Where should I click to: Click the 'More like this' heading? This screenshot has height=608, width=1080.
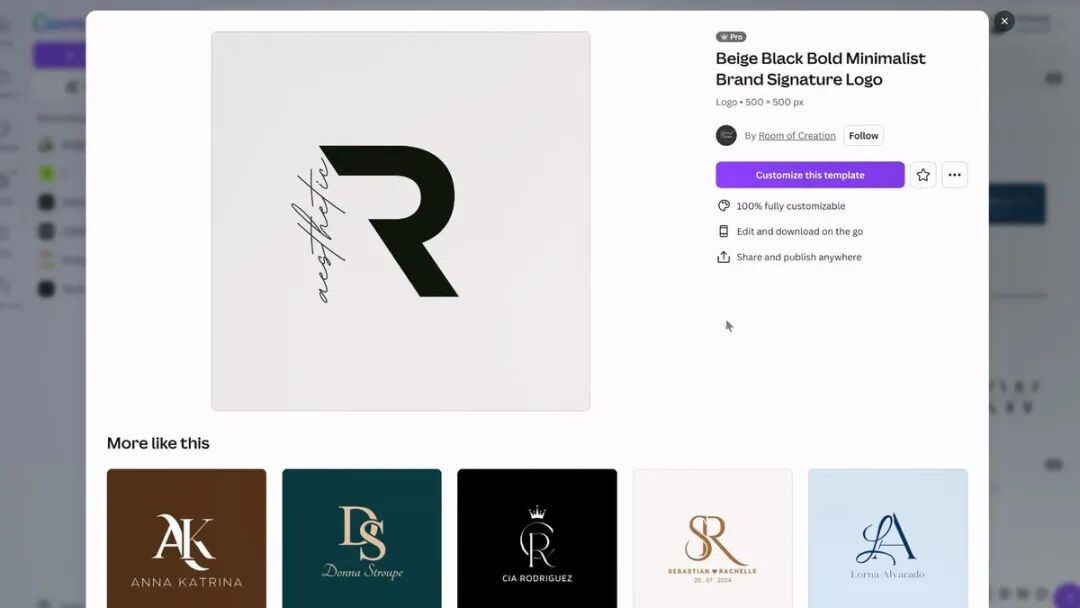(x=158, y=443)
